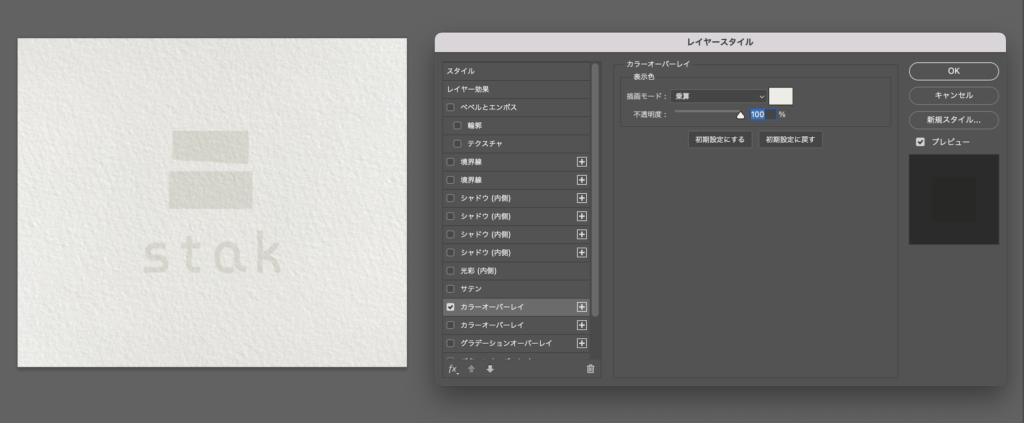This screenshot has width=1024, height=423.
Task: Click plus icon beside unchecked カラーオーバーレイ
Action: [x=582, y=325]
